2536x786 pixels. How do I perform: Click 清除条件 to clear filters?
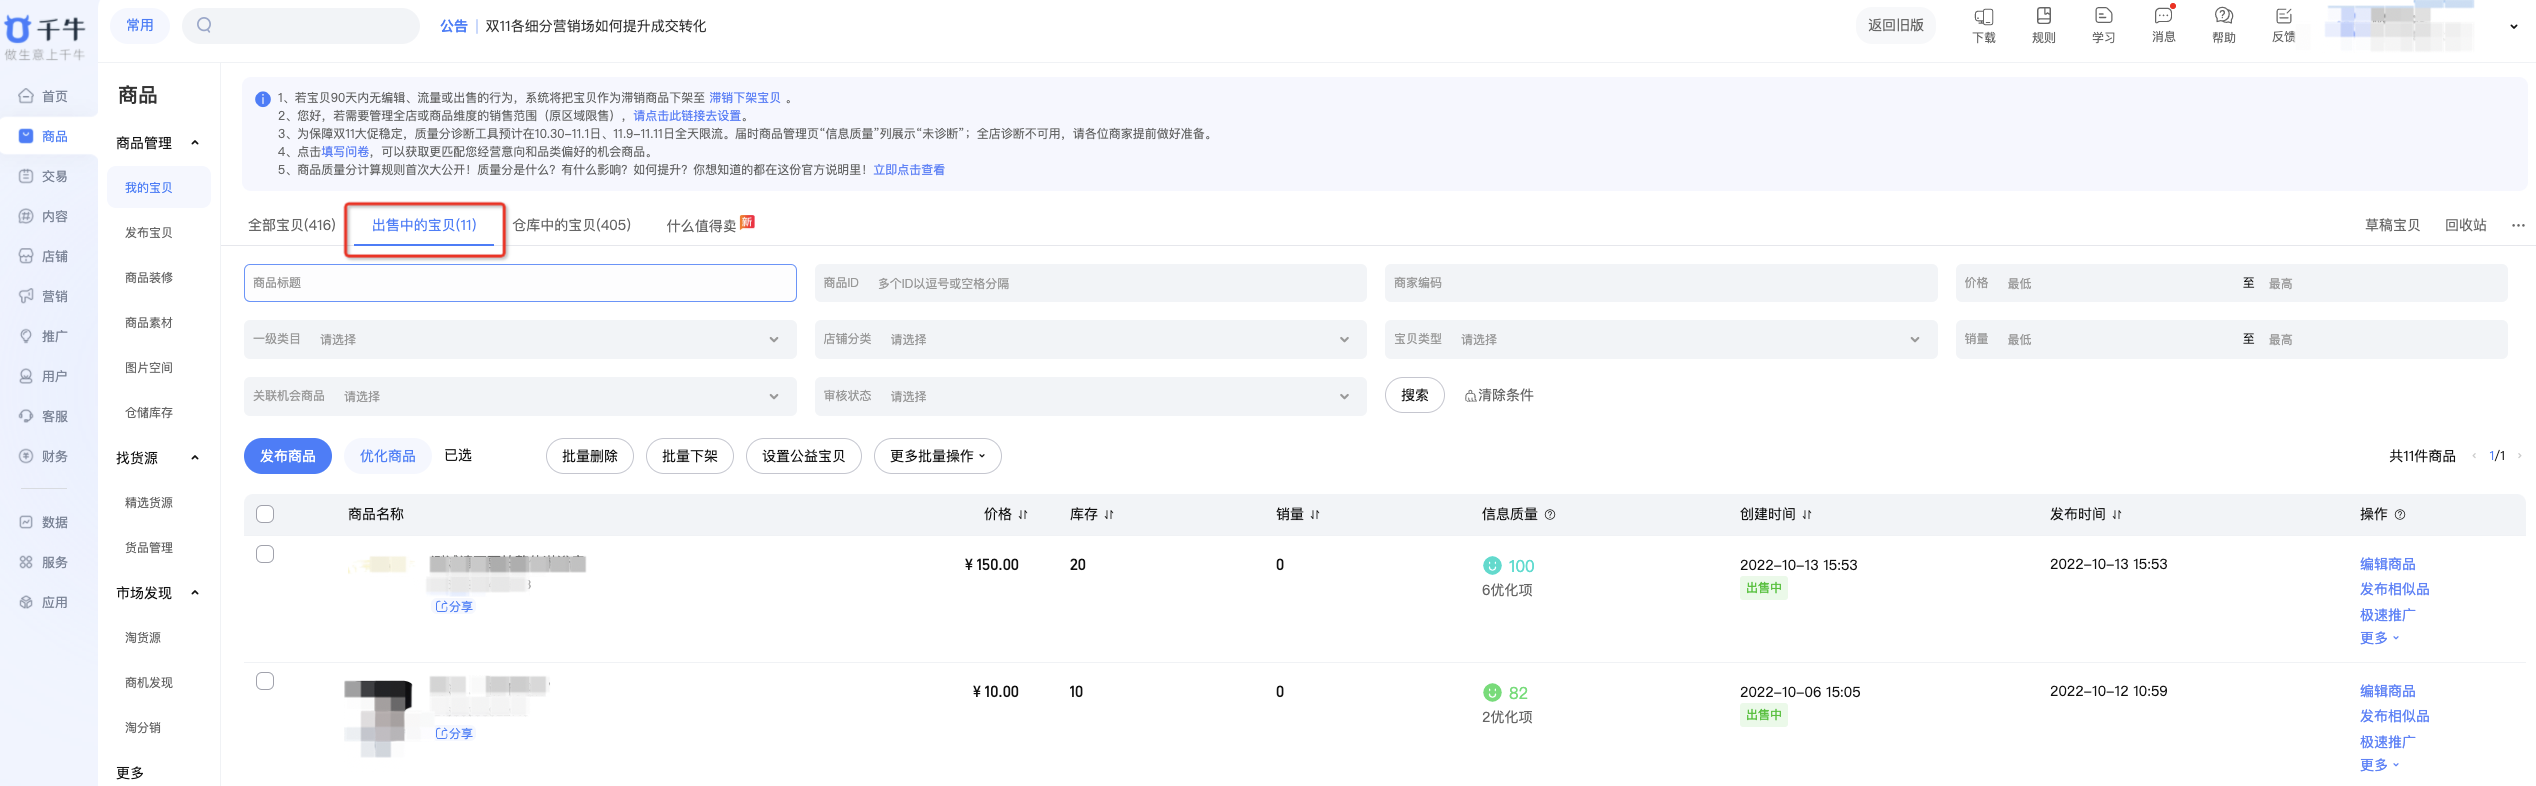(x=1499, y=395)
